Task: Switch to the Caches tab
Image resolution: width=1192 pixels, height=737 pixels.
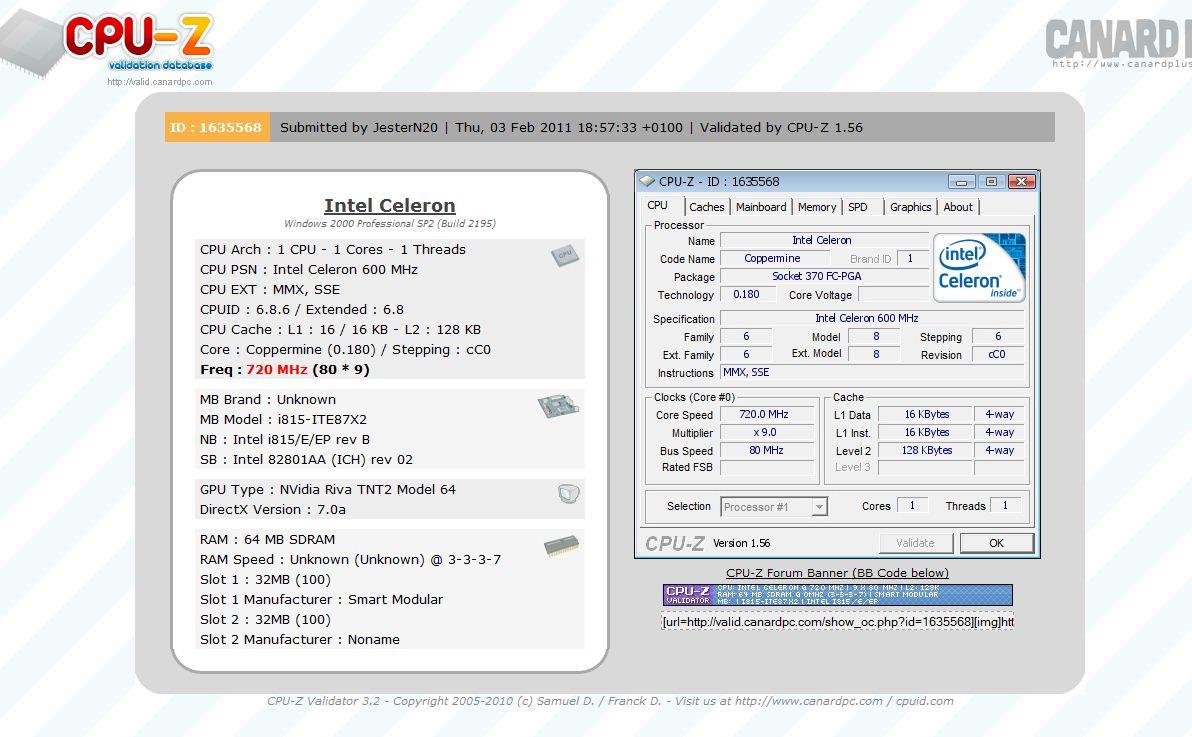Action: [706, 207]
